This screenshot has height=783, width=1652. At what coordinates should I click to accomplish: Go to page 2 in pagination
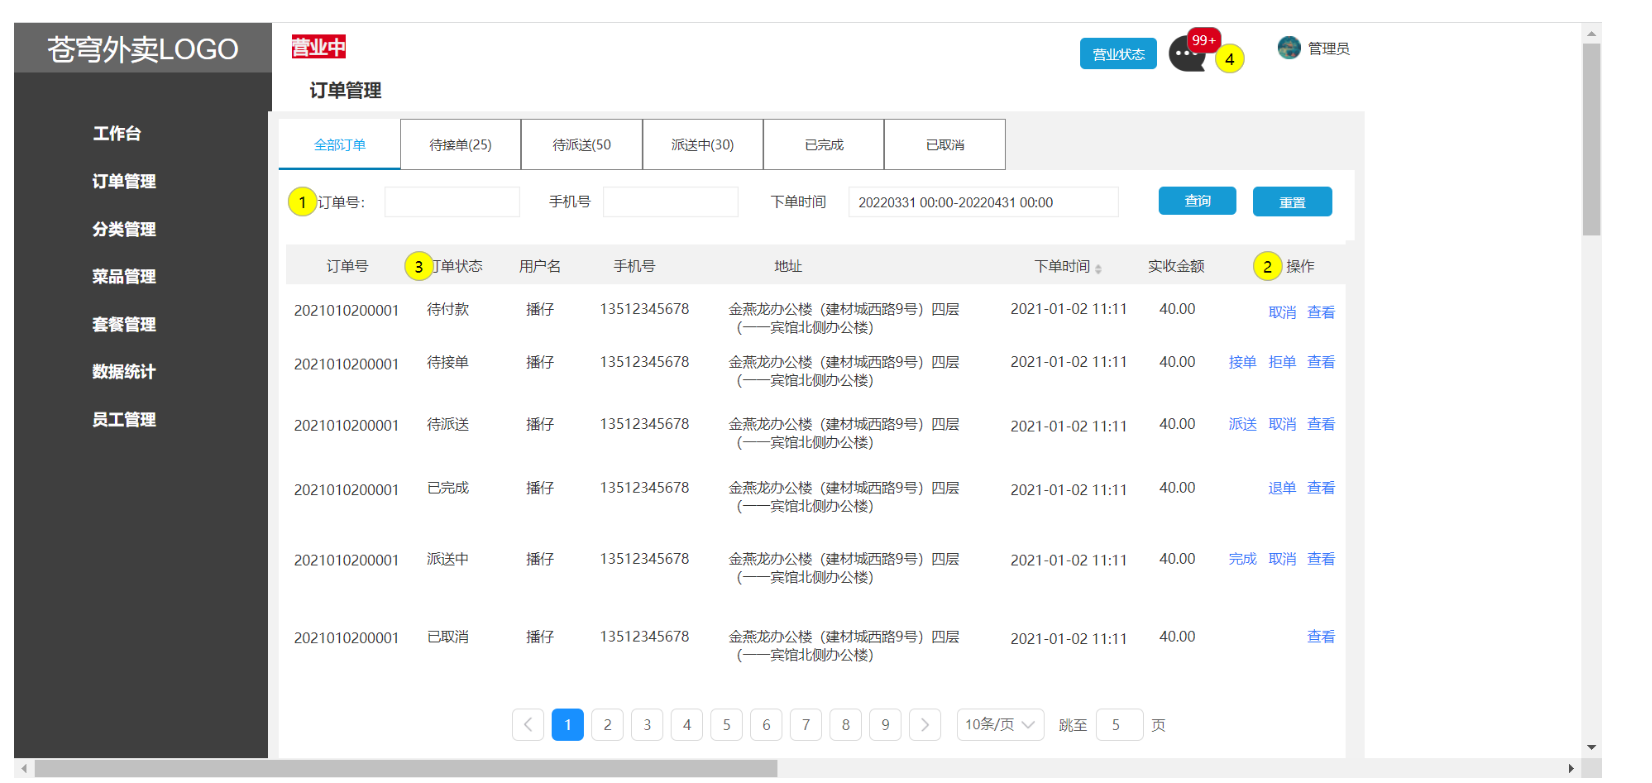607,725
